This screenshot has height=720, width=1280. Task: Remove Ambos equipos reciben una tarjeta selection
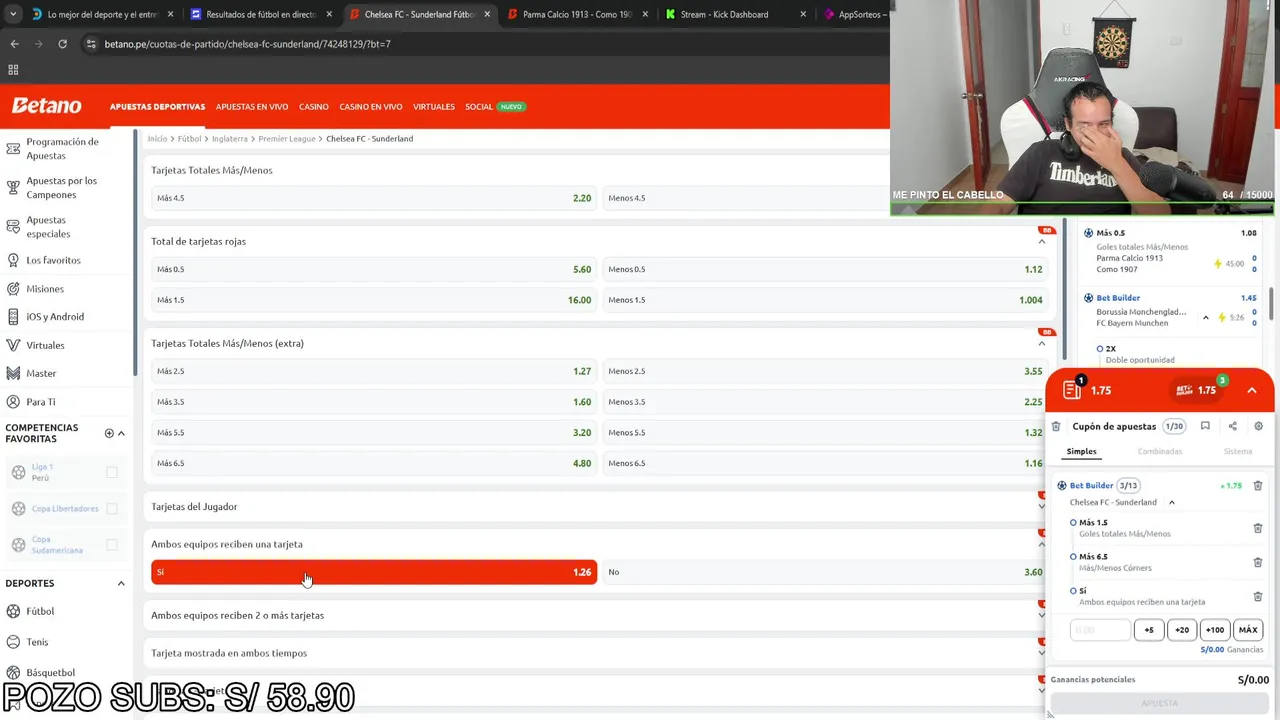pos(1258,596)
